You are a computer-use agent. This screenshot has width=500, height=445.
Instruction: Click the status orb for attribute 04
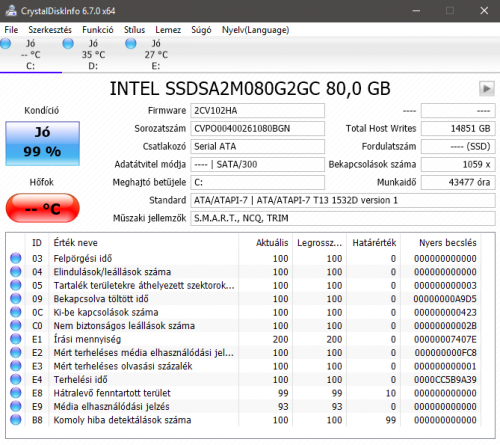click(x=16, y=272)
